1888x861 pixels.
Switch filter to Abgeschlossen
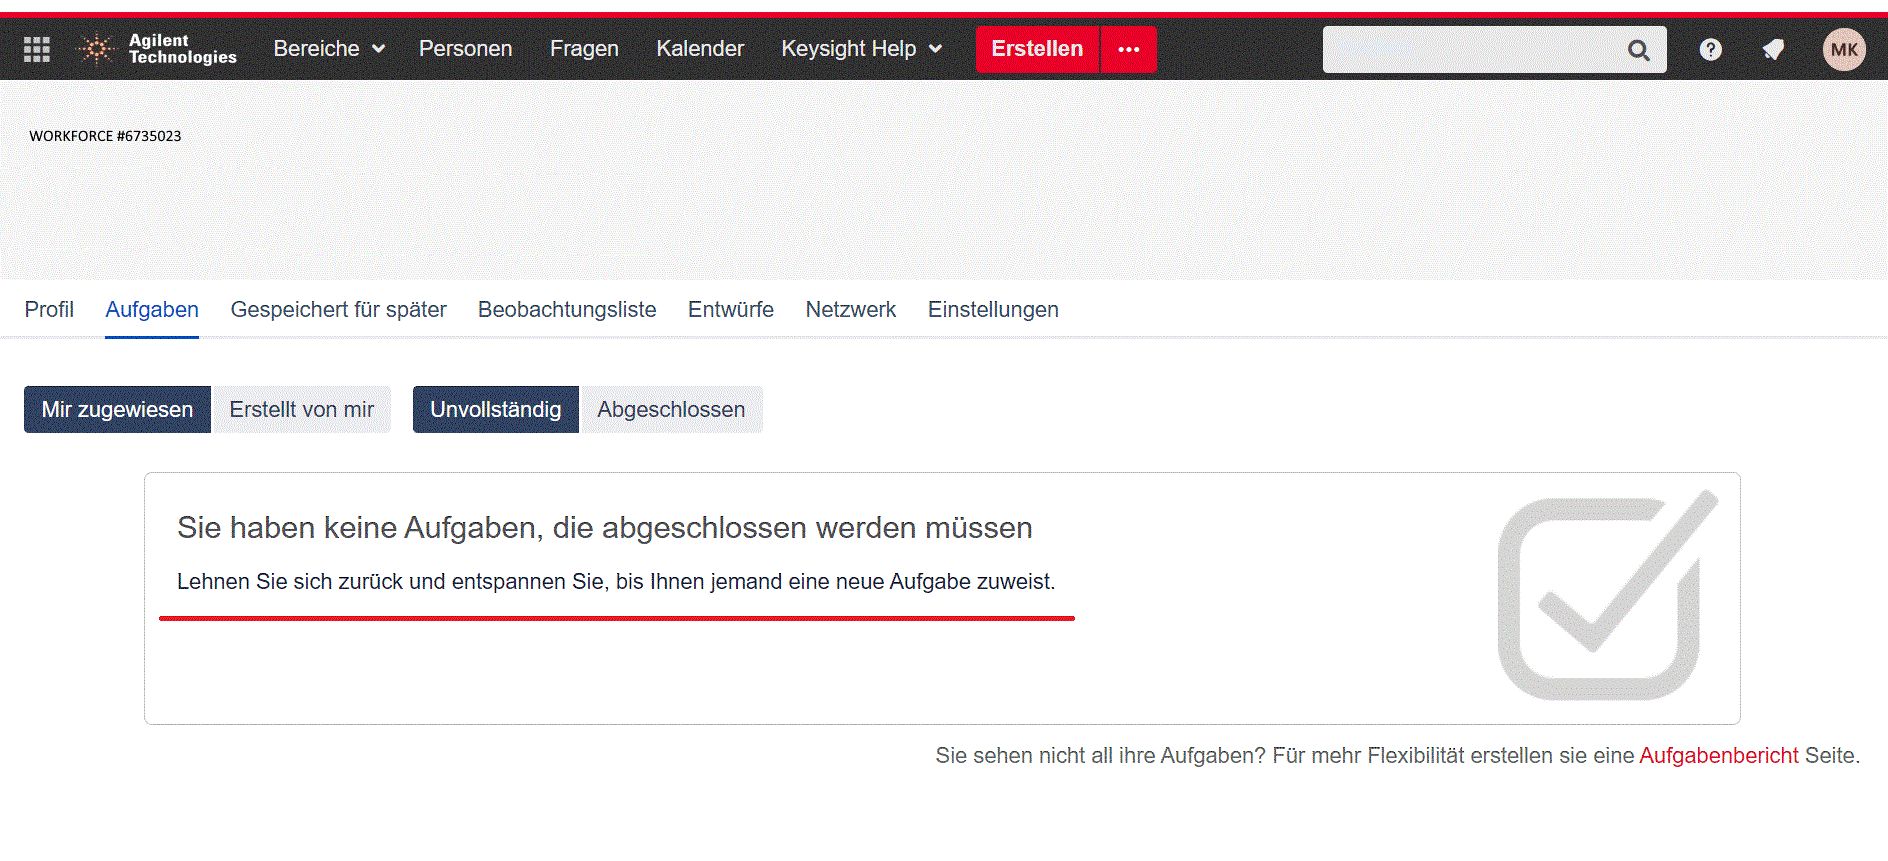pos(671,410)
